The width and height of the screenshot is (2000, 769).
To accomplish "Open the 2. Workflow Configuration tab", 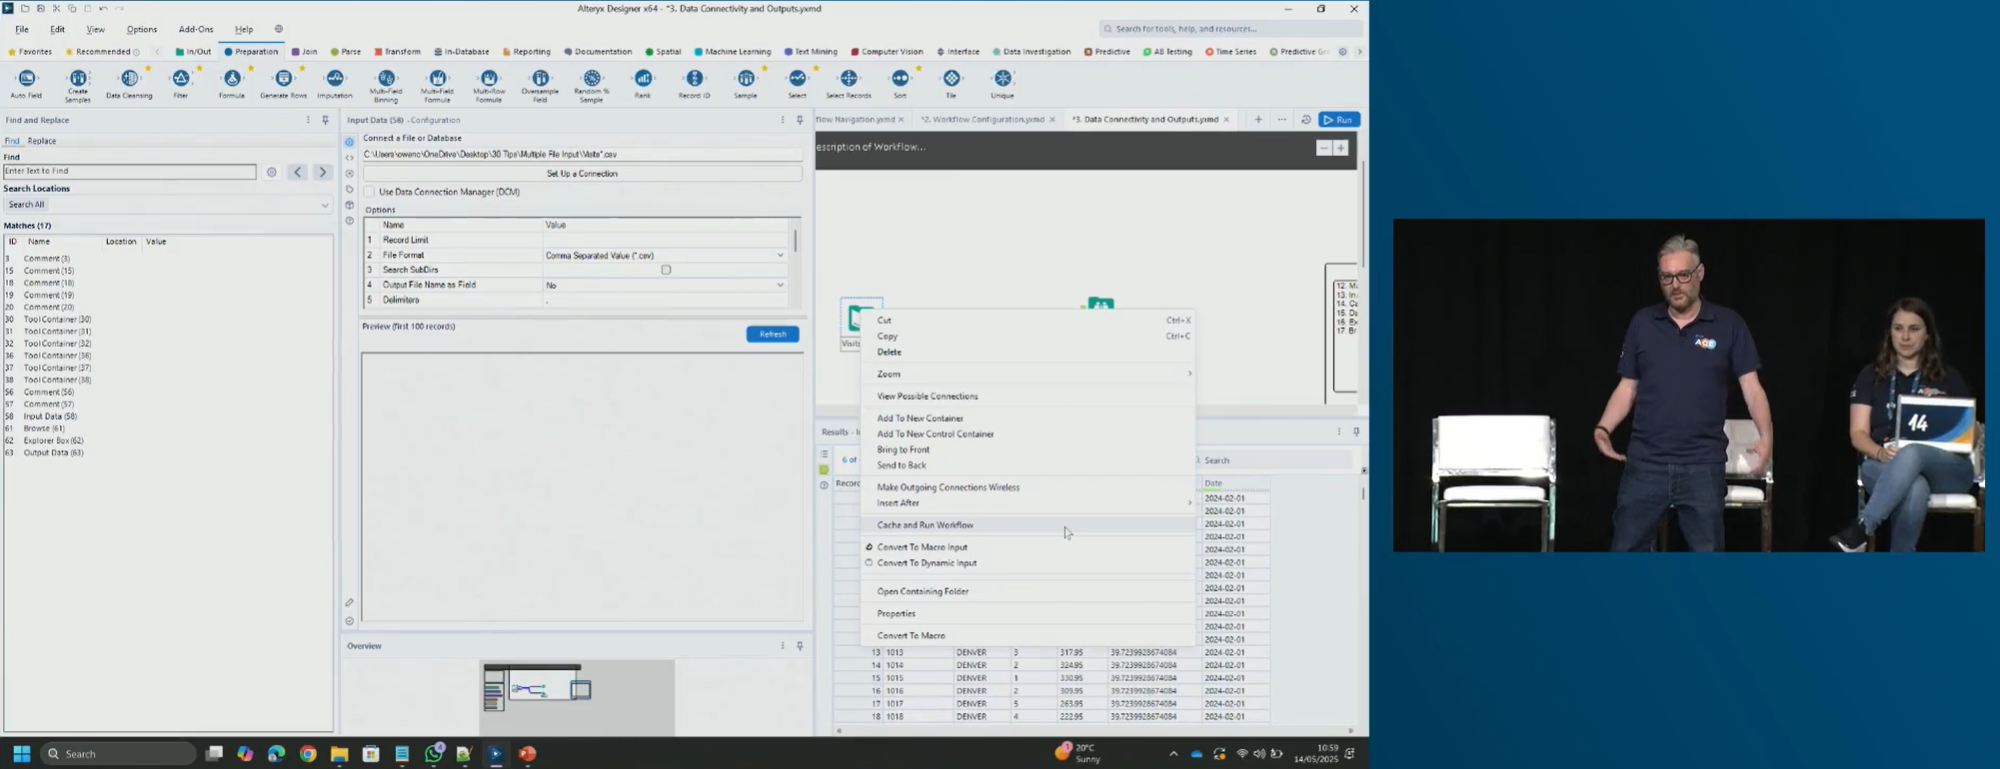I will 981,120.
